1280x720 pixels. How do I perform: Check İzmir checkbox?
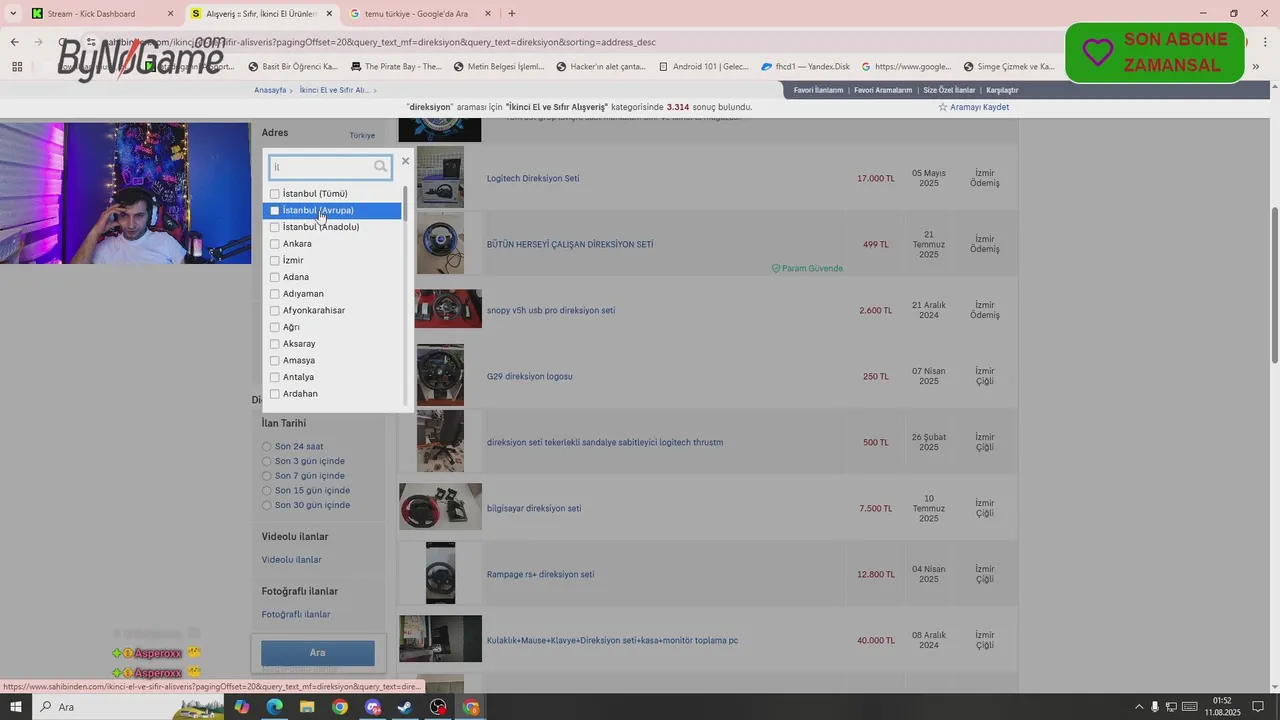[275, 261]
